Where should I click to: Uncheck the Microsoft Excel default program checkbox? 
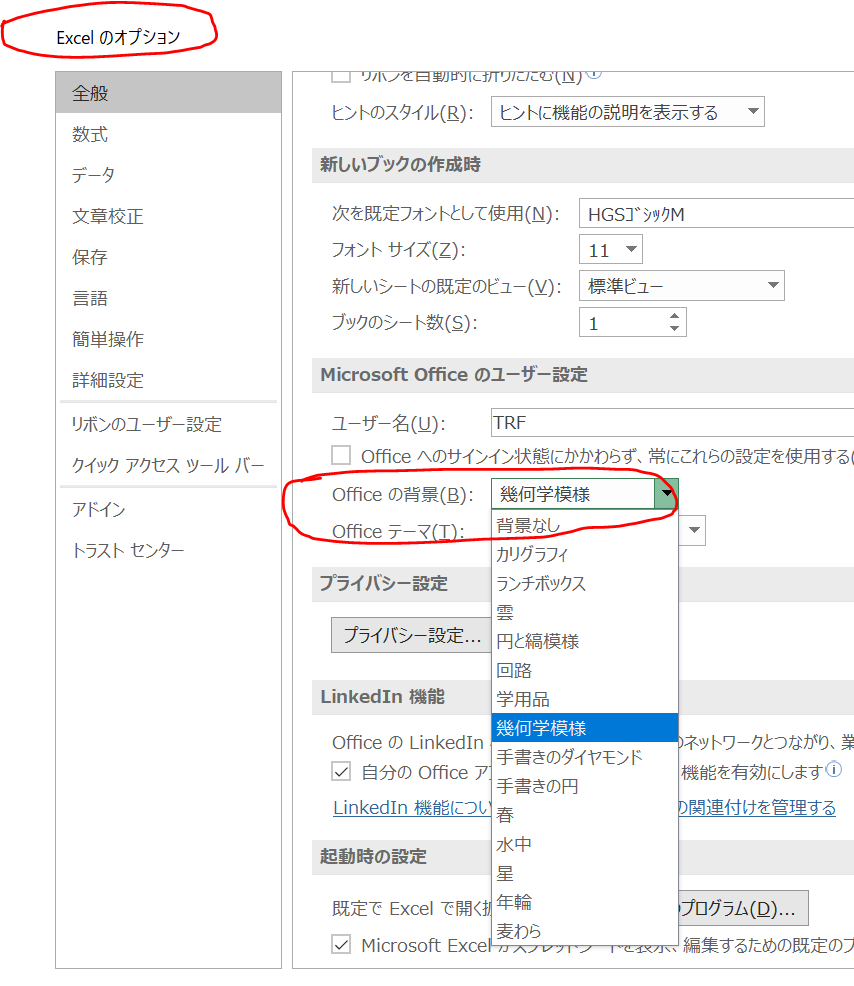tap(341, 944)
